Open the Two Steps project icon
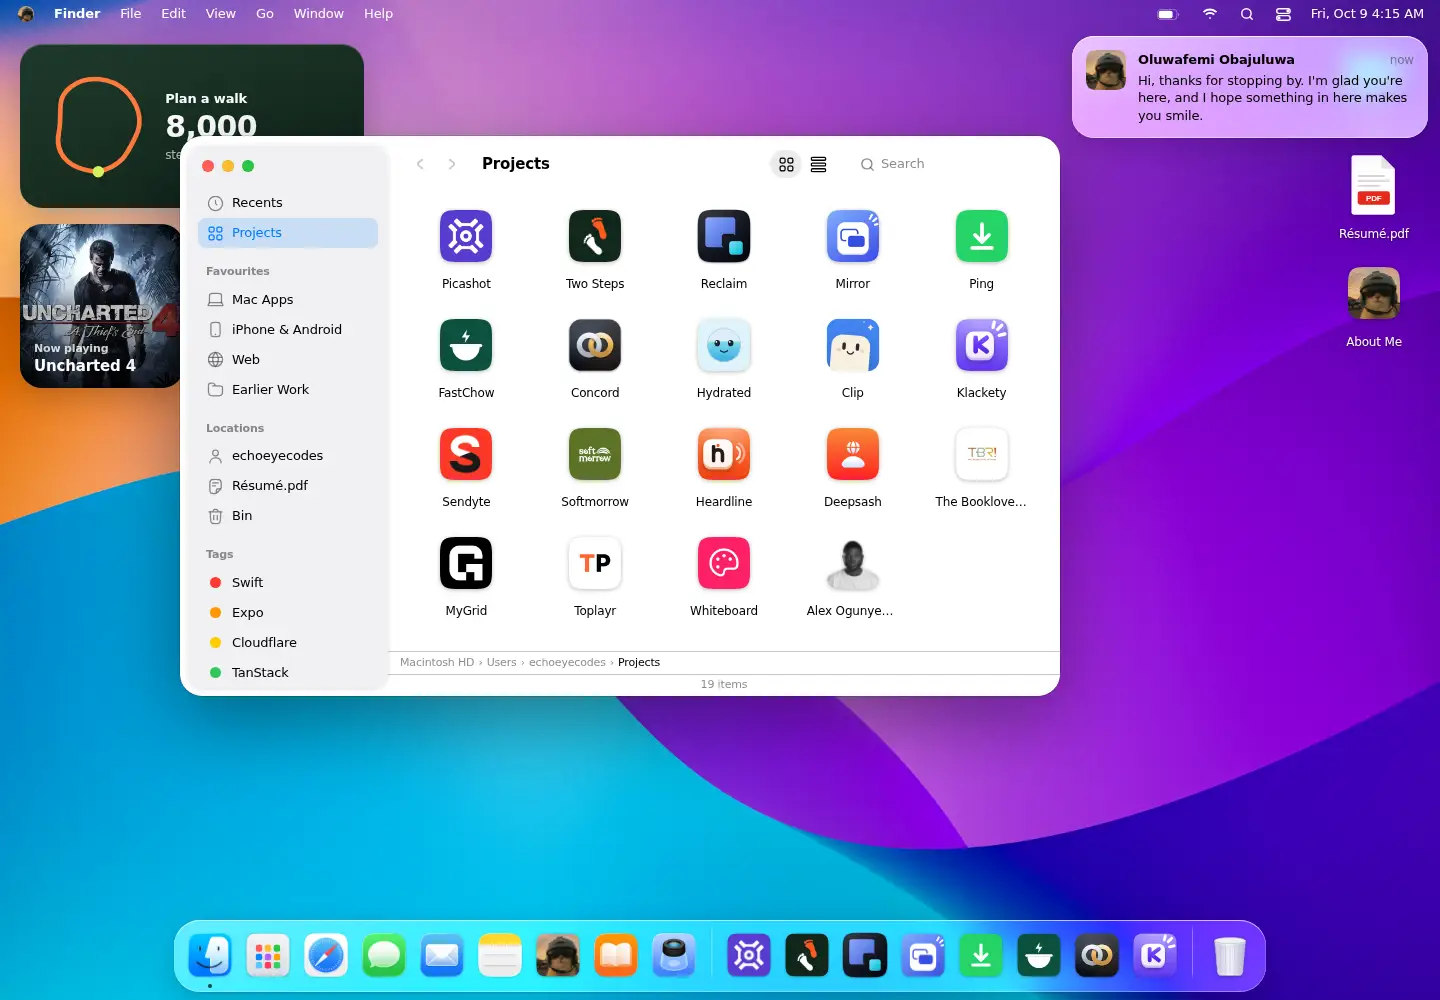This screenshot has height=1000, width=1440. (x=595, y=236)
